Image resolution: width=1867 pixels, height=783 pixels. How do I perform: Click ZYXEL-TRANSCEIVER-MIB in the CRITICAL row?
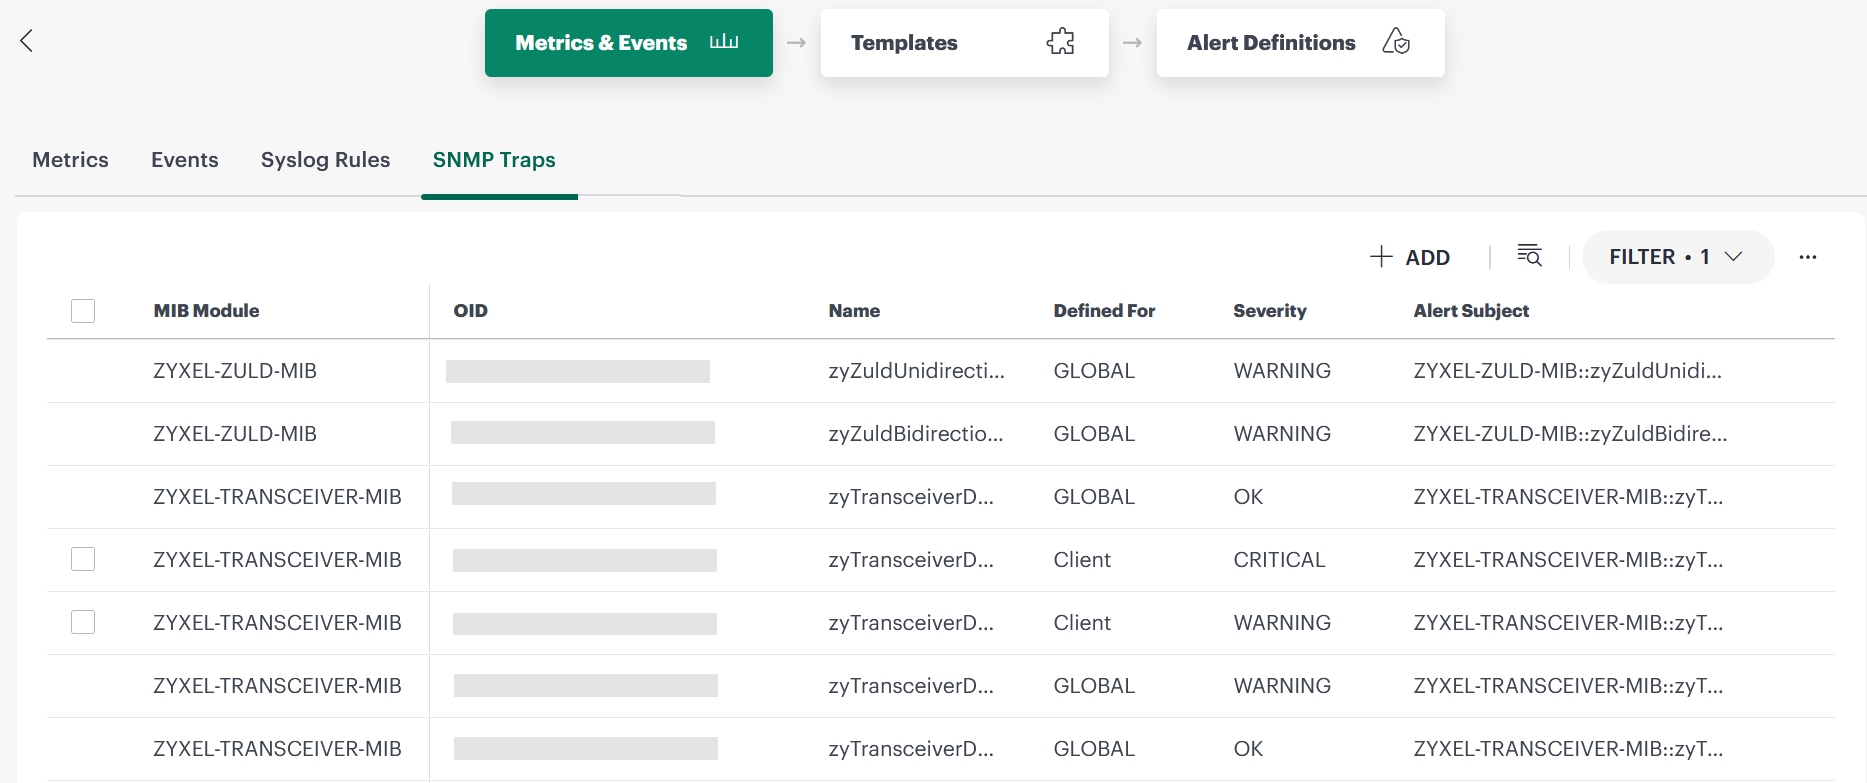point(277,560)
